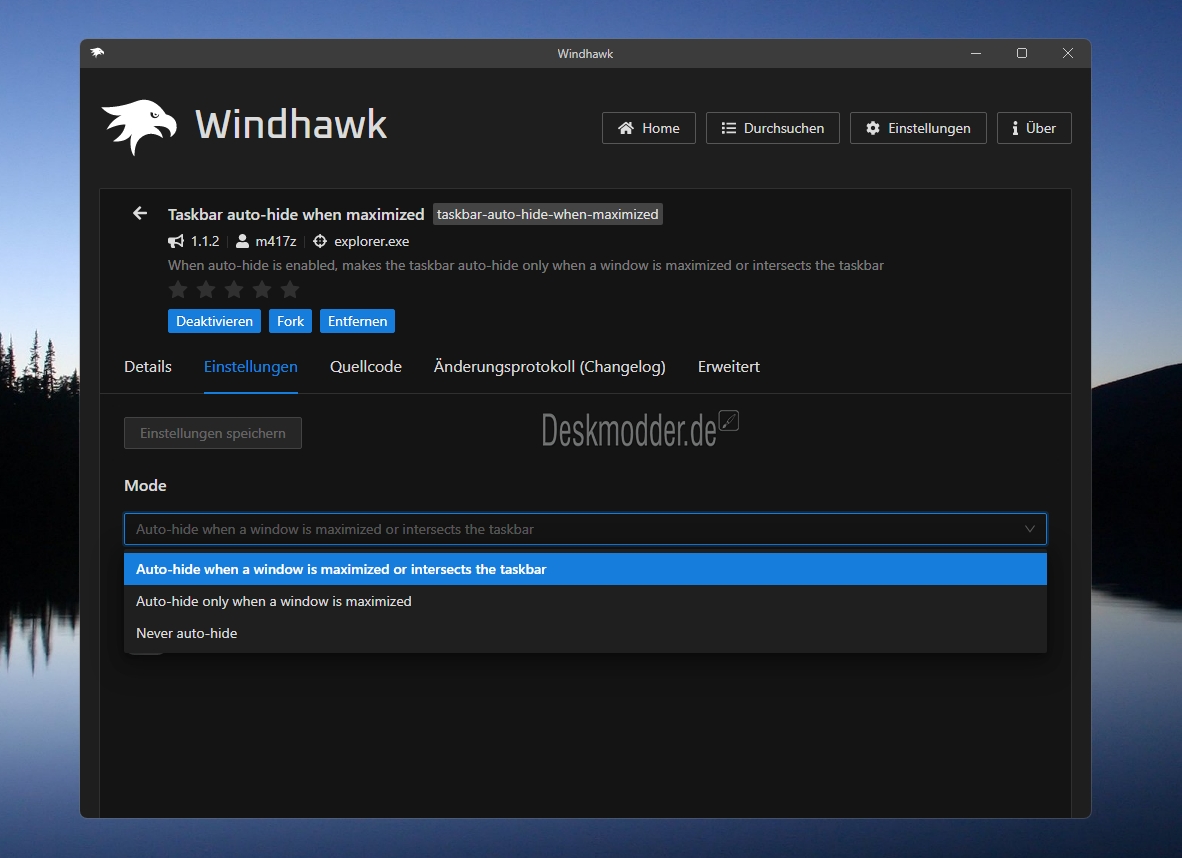Go to Home in the top navigation
Image resolution: width=1182 pixels, height=858 pixels.
pyautogui.click(x=648, y=128)
